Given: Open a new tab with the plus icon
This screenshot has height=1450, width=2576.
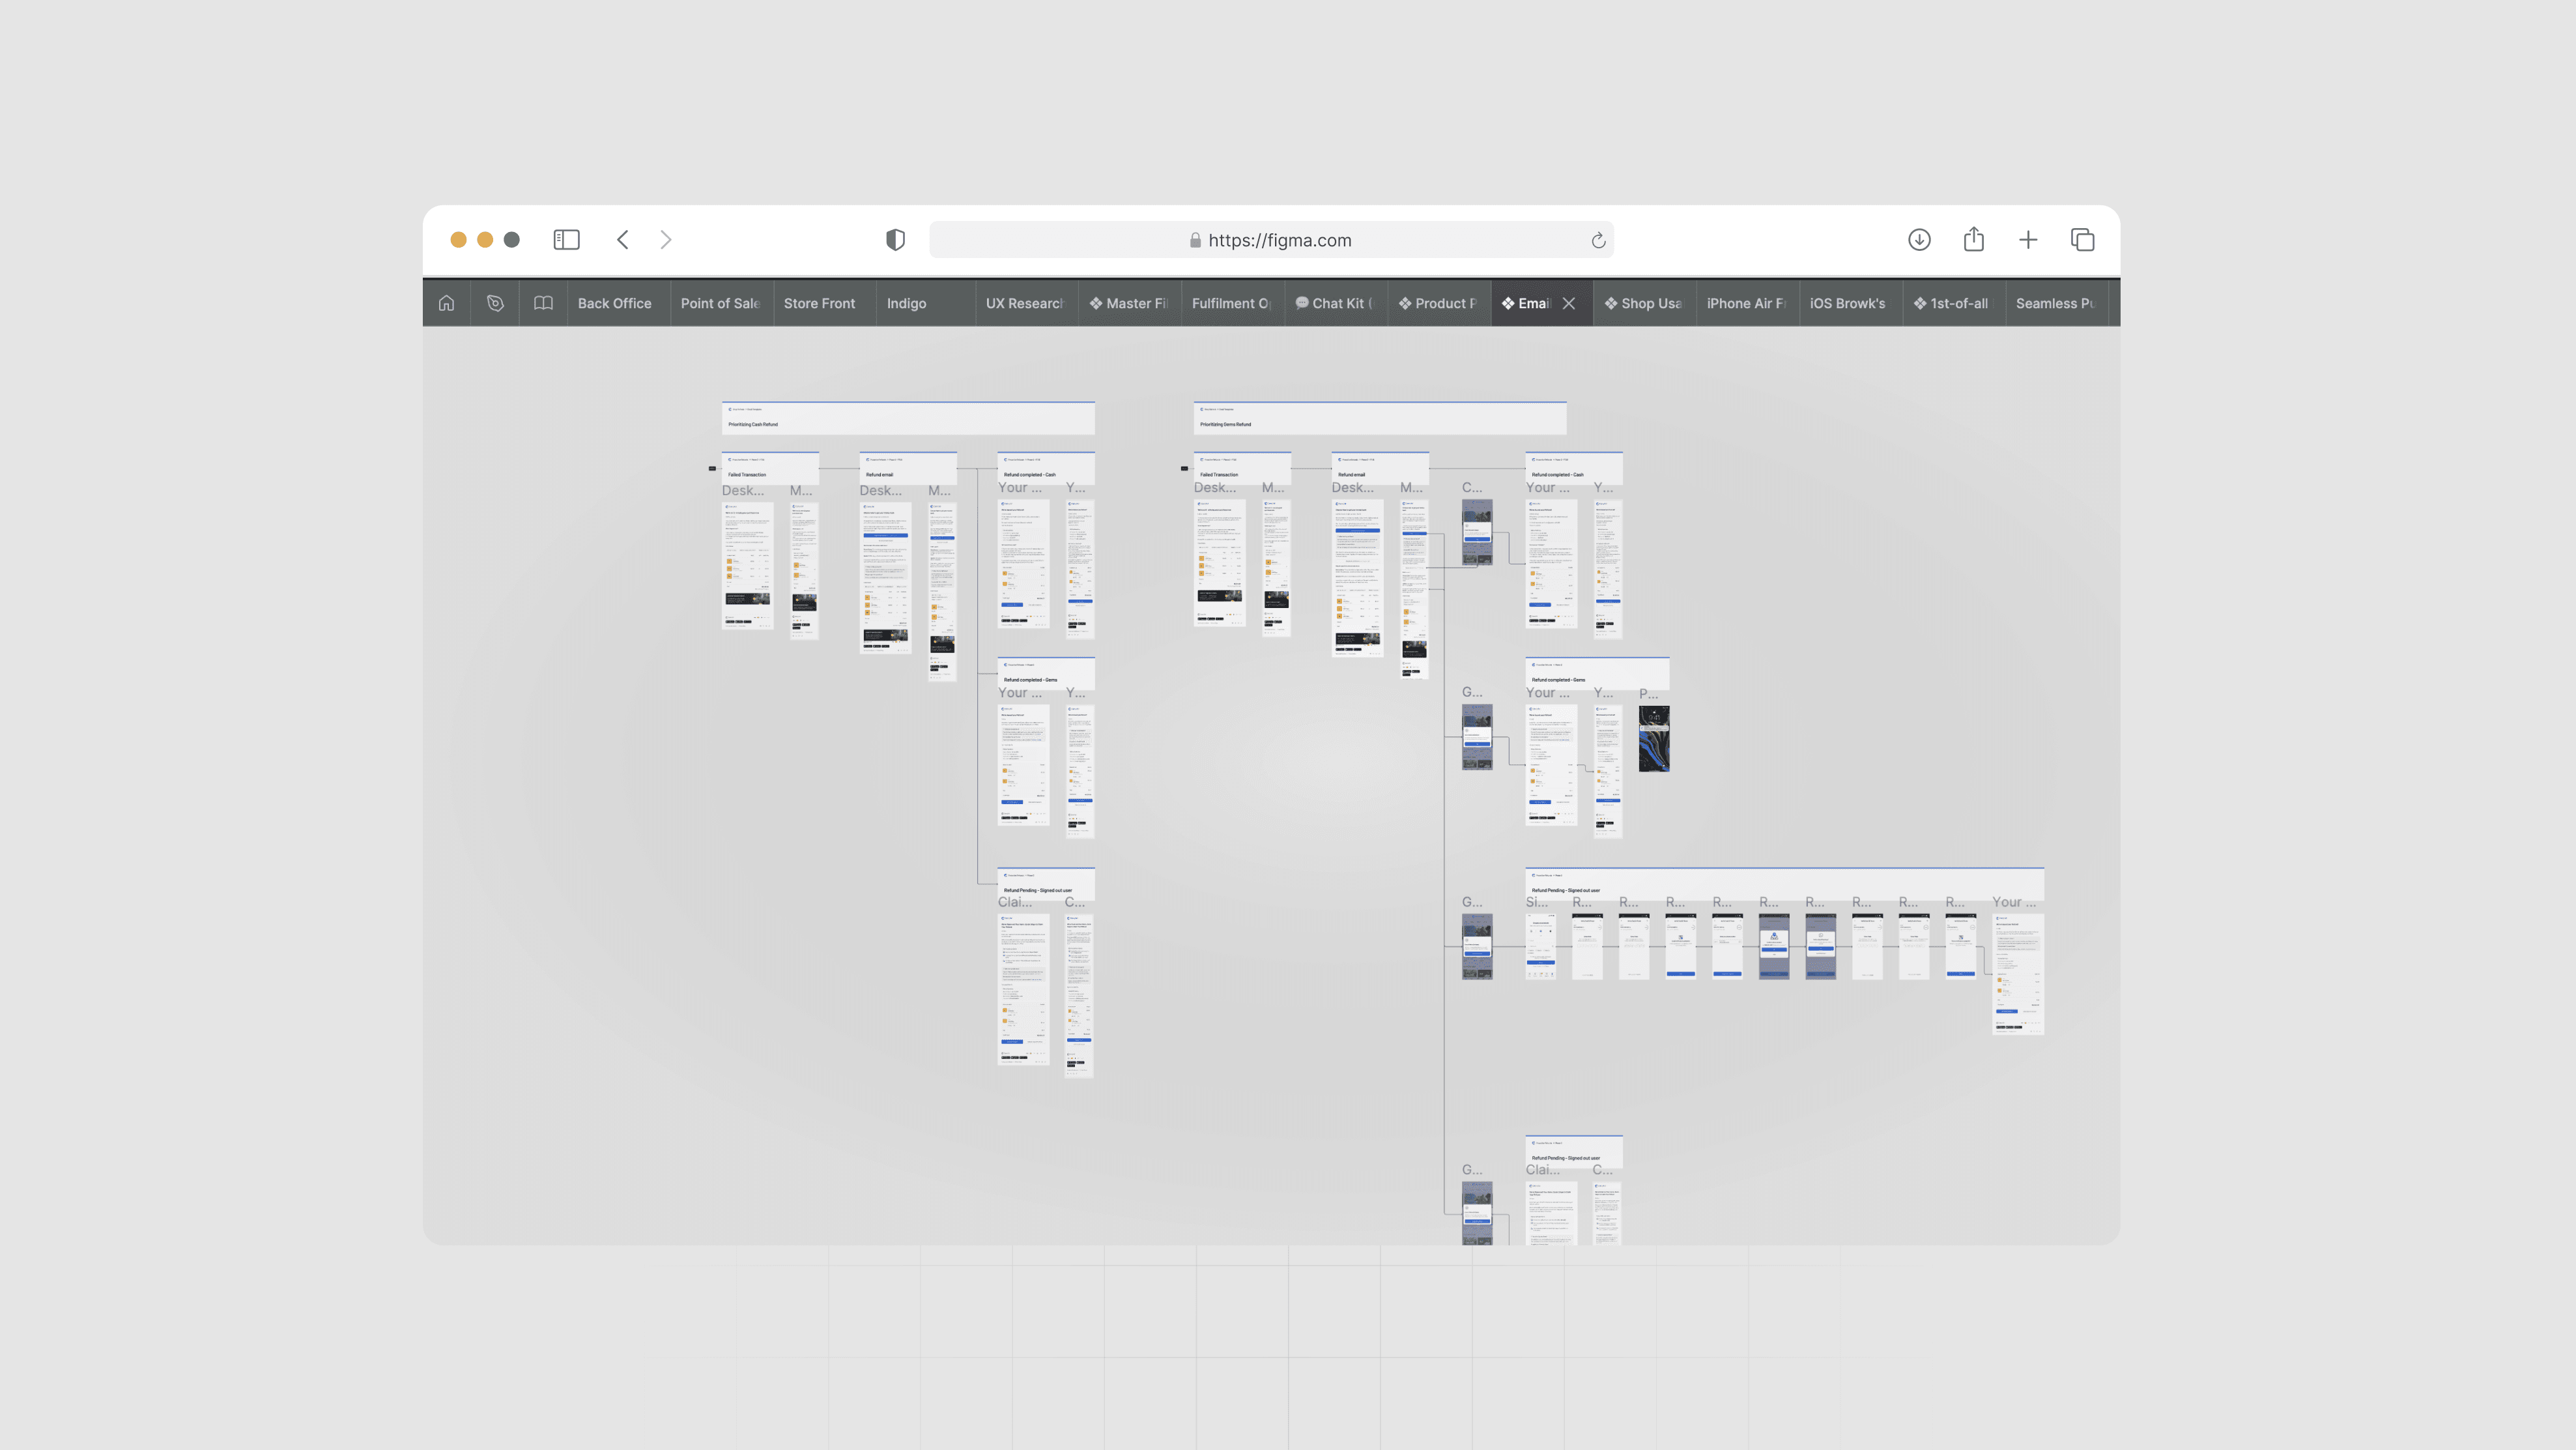Looking at the screenshot, I should click(x=2027, y=240).
